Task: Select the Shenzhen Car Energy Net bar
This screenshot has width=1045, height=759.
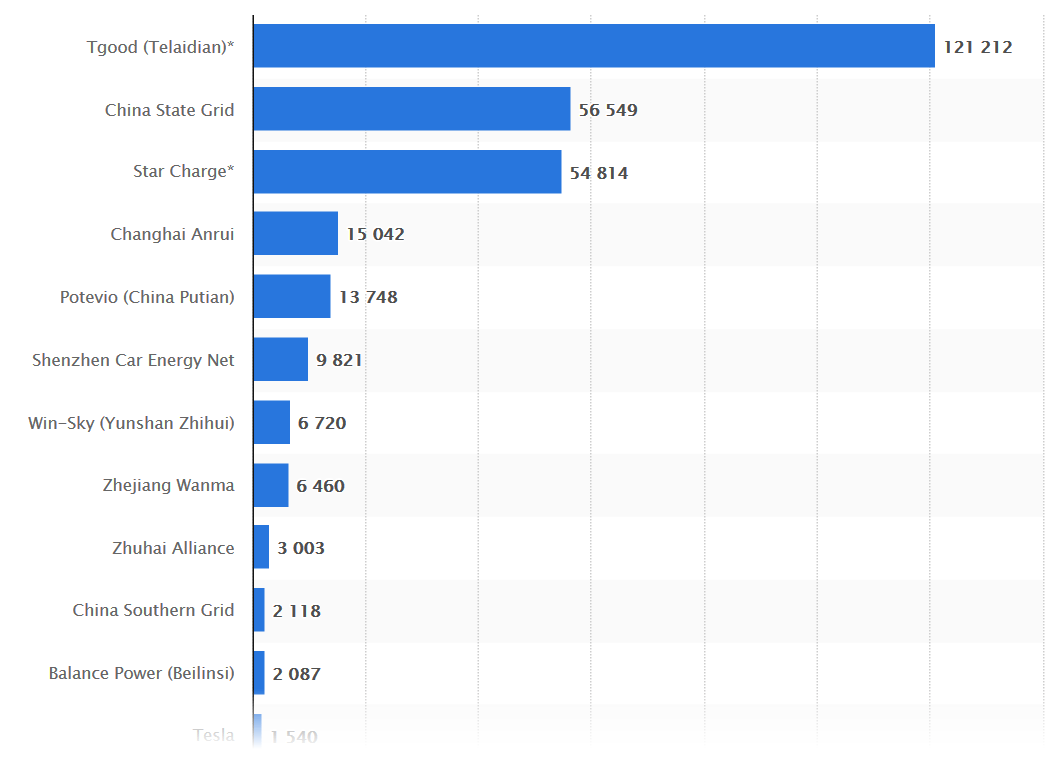Action: point(280,359)
